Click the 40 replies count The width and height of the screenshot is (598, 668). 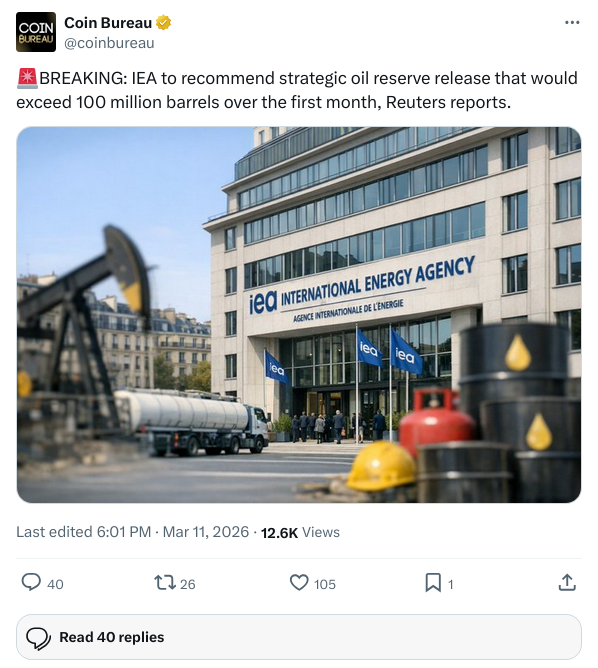click(55, 584)
